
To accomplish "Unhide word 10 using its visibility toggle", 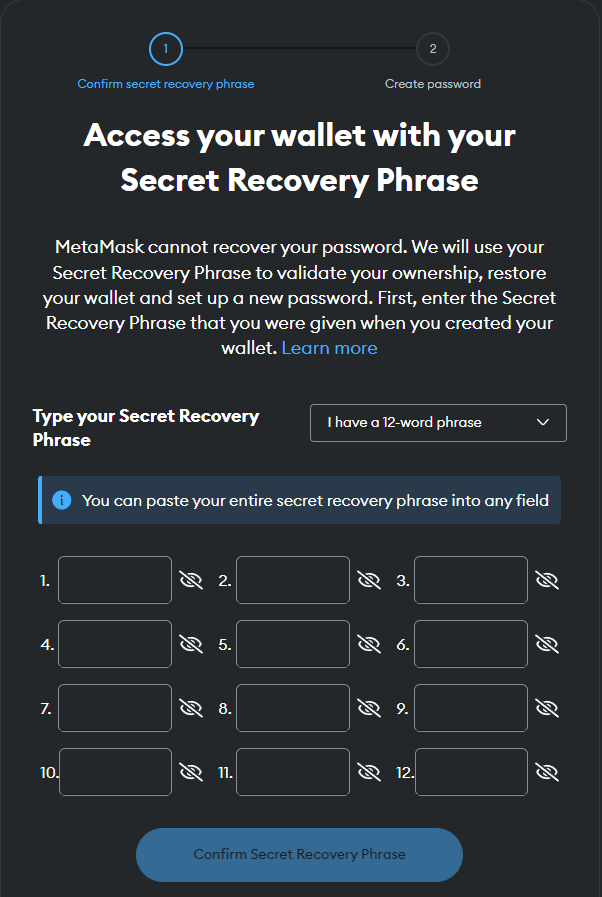I will (x=192, y=771).
